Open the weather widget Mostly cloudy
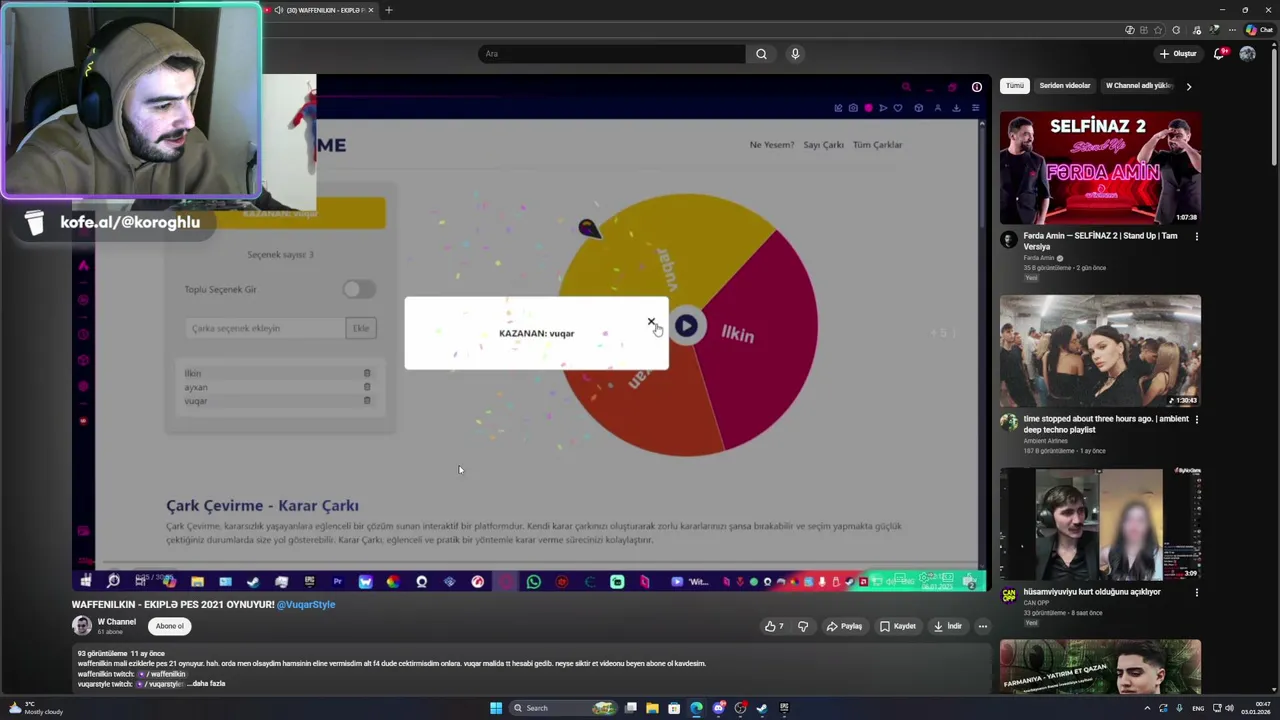1280x720 pixels. 36,708
